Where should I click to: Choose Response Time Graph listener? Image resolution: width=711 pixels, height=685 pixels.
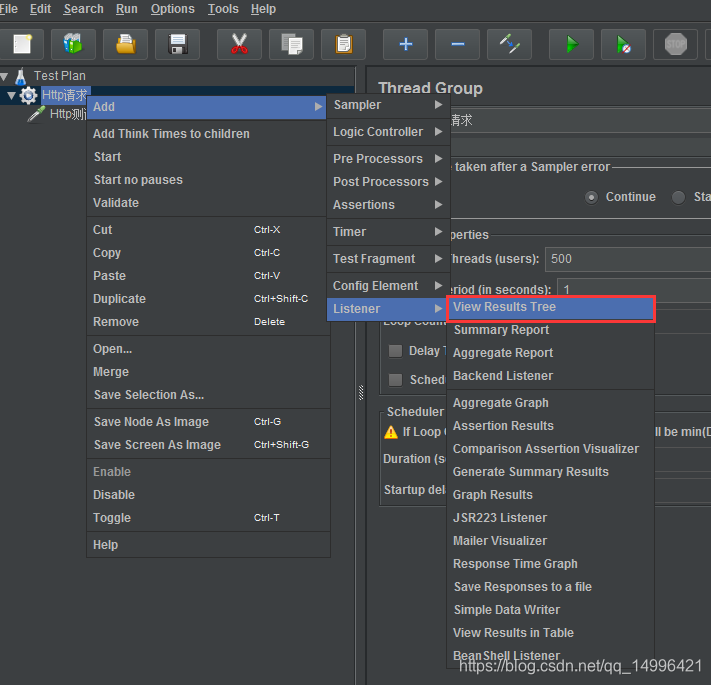tap(550, 564)
